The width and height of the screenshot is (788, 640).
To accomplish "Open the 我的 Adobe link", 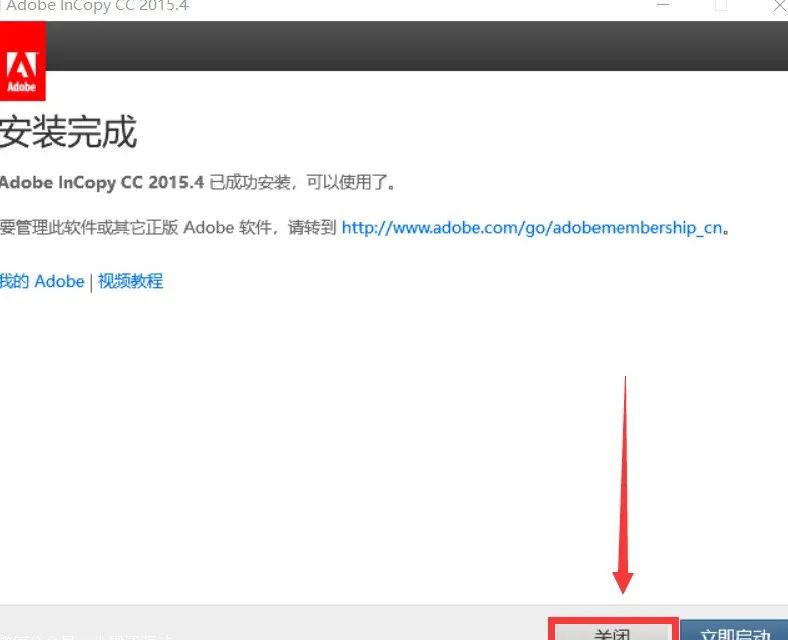I will point(42,281).
